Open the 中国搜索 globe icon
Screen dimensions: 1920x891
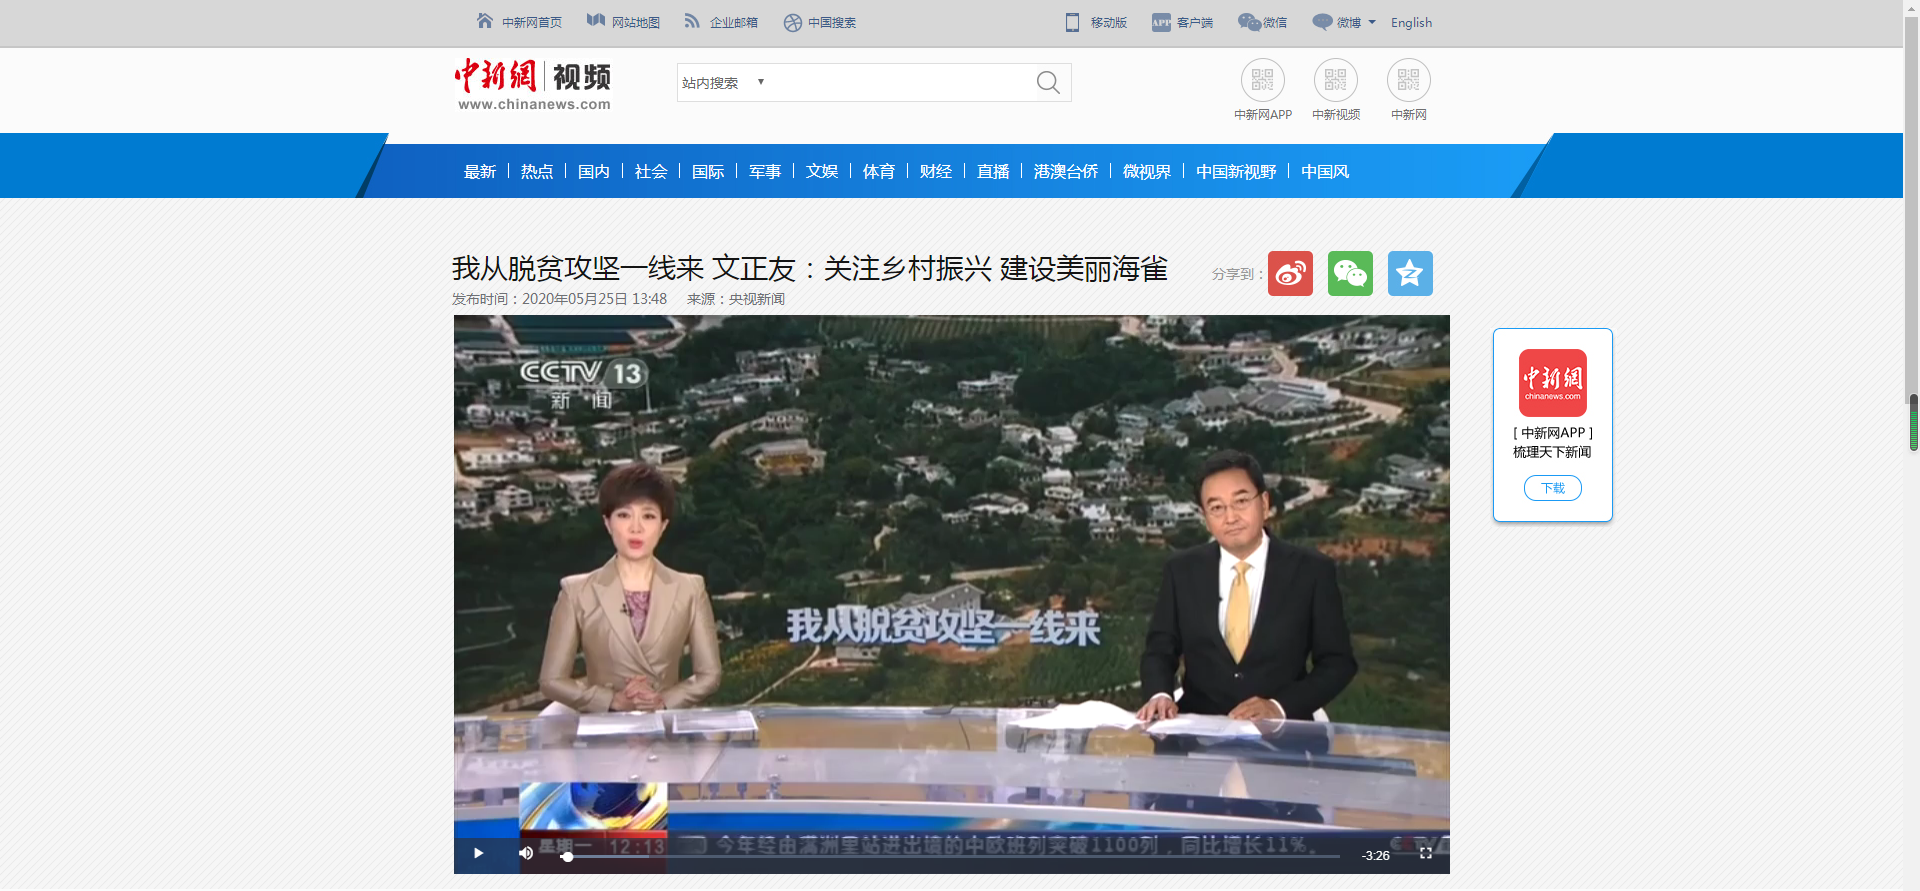point(793,22)
